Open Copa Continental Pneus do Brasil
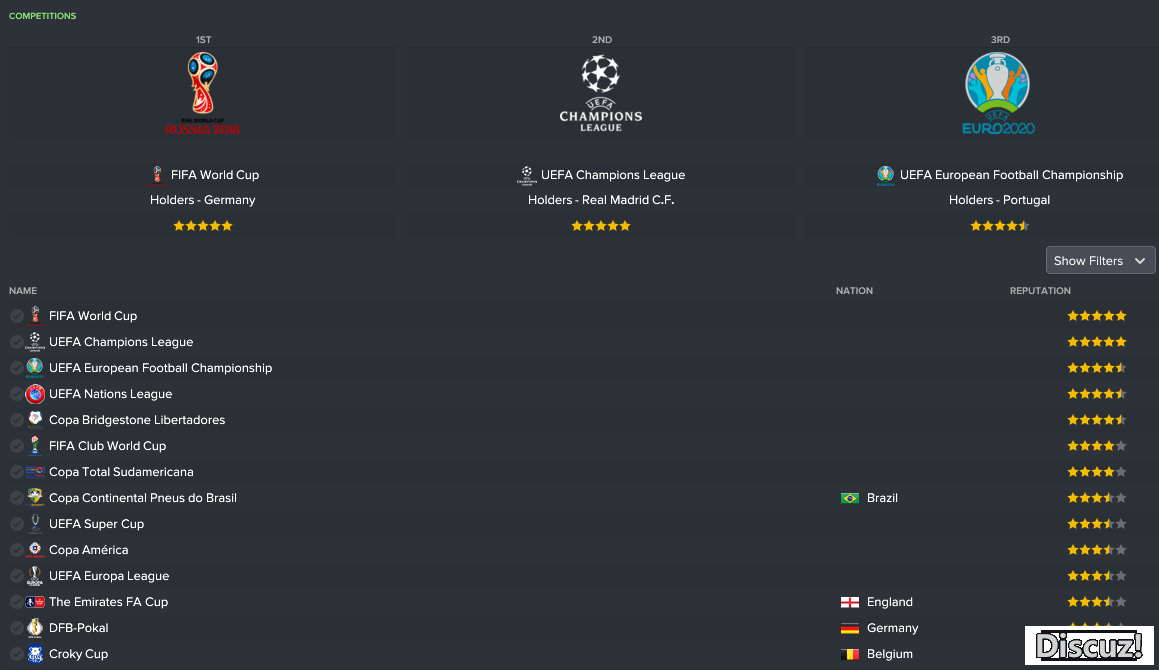This screenshot has height=670, width=1159. [143, 498]
